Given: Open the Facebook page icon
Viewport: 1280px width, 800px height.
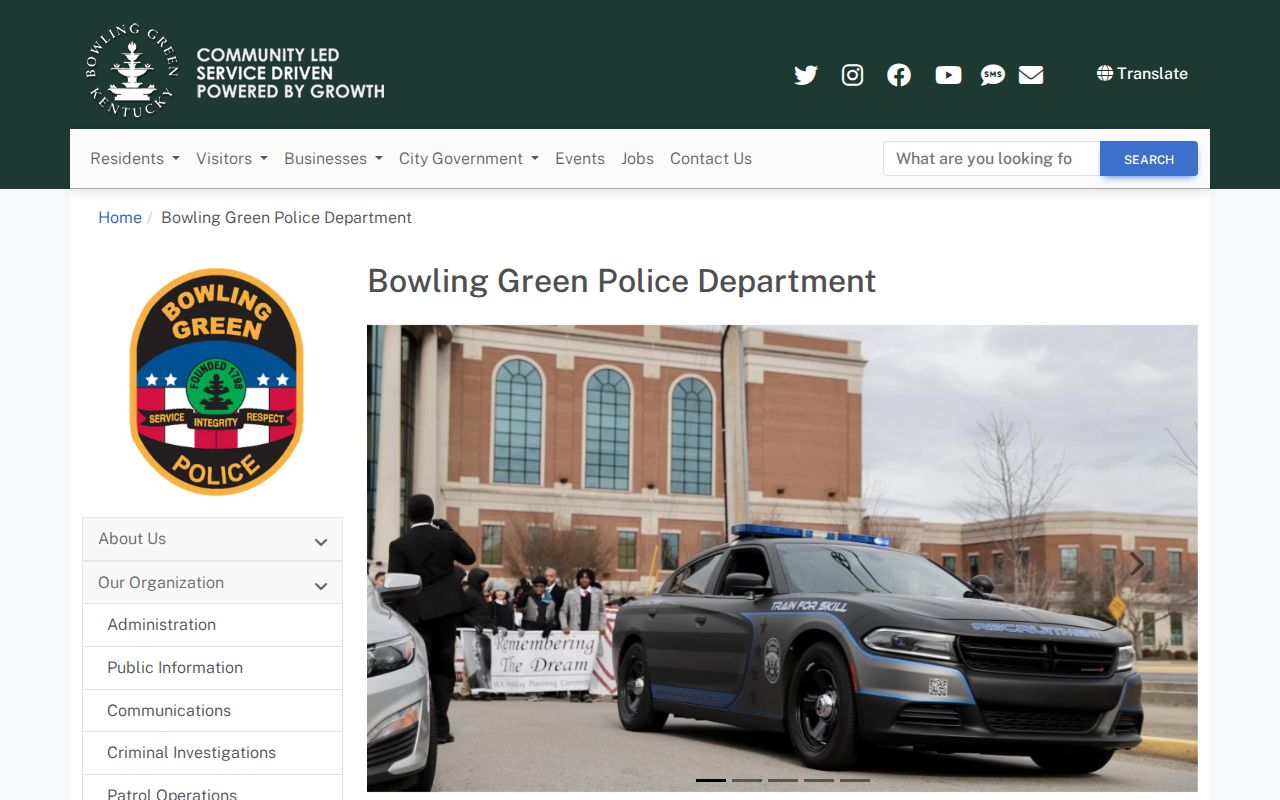Looking at the screenshot, I should pos(899,75).
